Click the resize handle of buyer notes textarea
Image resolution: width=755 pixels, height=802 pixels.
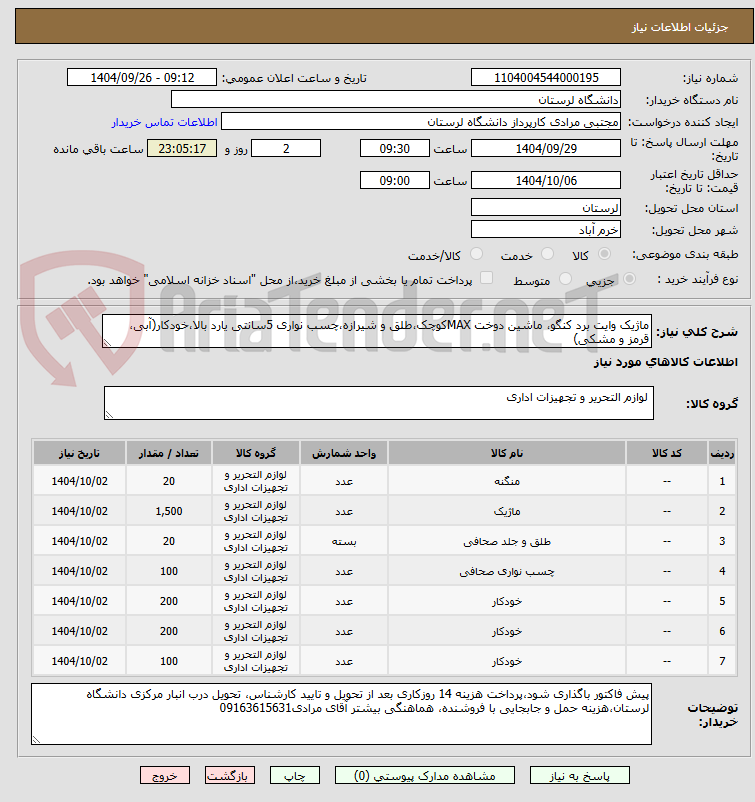(x=36, y=740)
